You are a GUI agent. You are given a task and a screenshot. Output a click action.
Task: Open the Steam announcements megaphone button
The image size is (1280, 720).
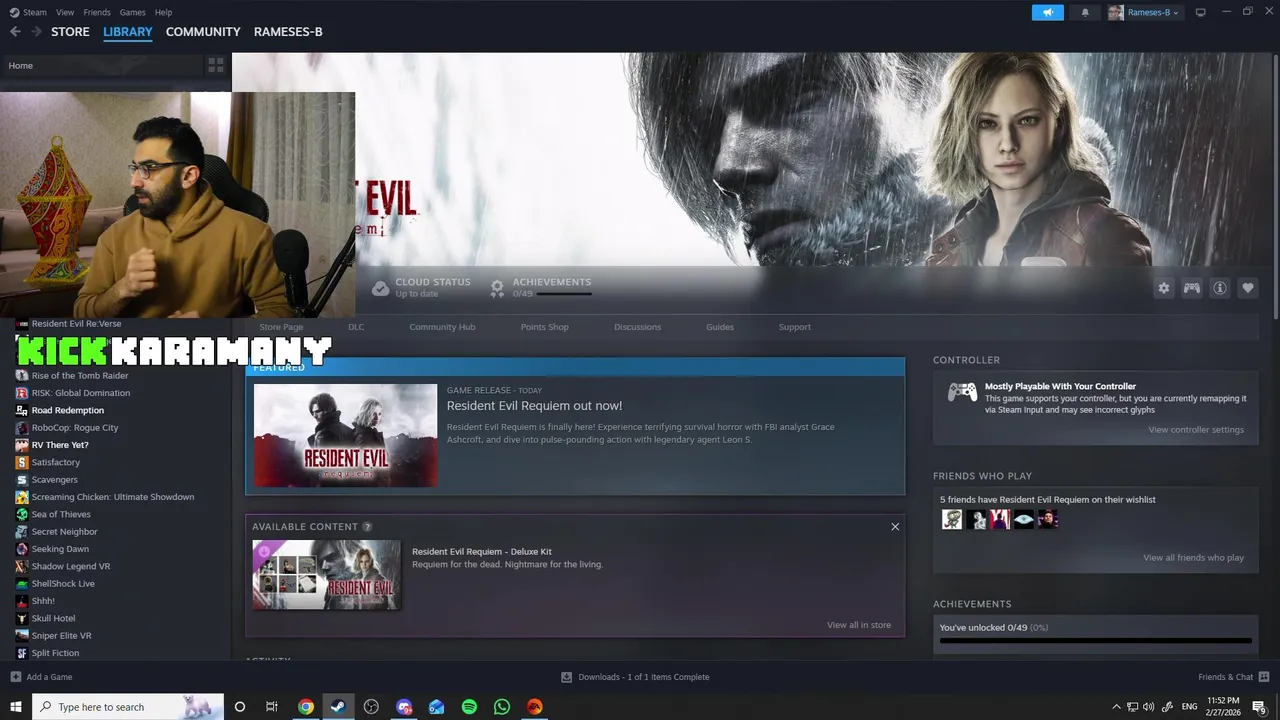1048,12
